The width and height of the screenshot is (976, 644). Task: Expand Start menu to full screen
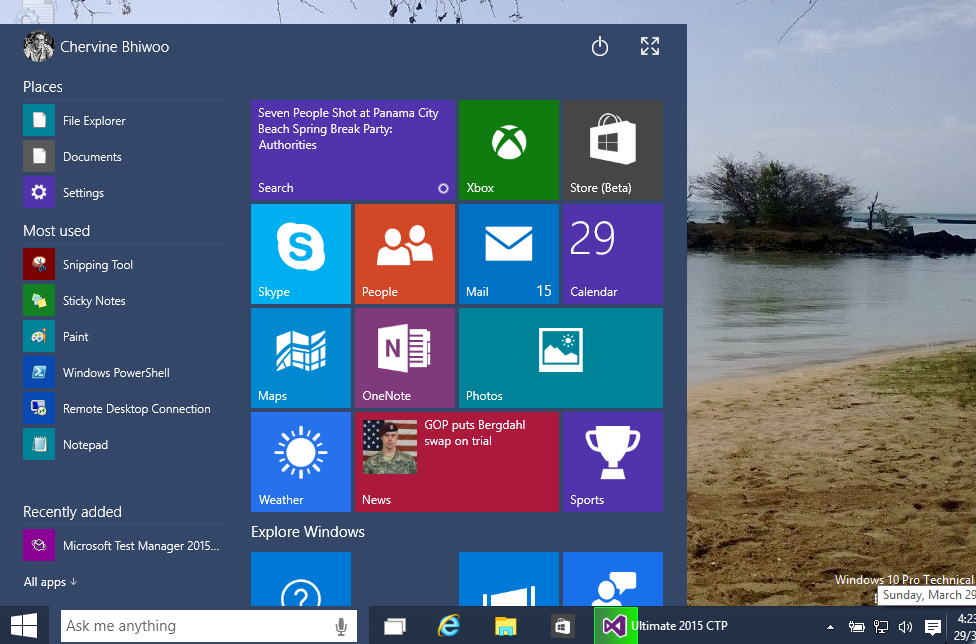click(x=650, y=46)
